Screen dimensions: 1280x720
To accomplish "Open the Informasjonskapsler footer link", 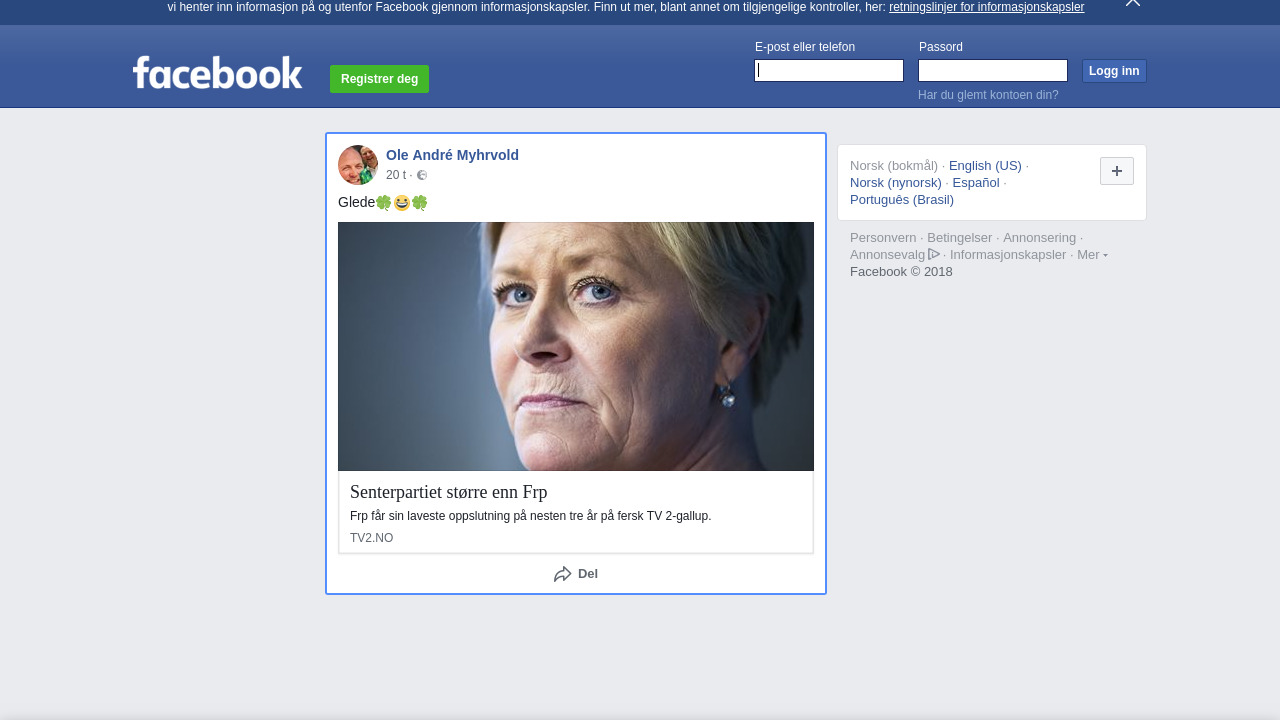I will pos(1008,255).
